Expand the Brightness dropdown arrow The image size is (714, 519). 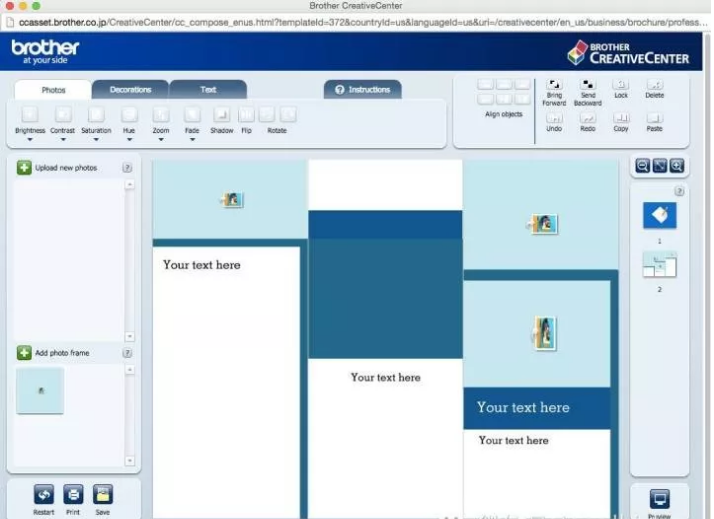coord(30,140)
